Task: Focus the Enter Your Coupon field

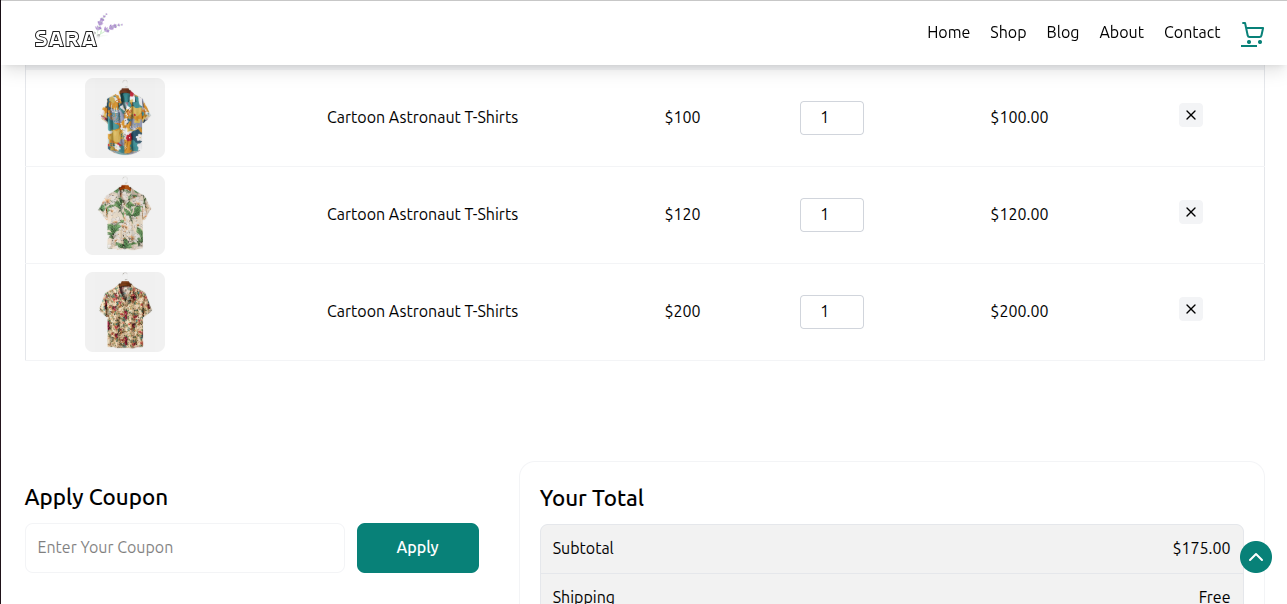Action: click(x=185, y=548)
